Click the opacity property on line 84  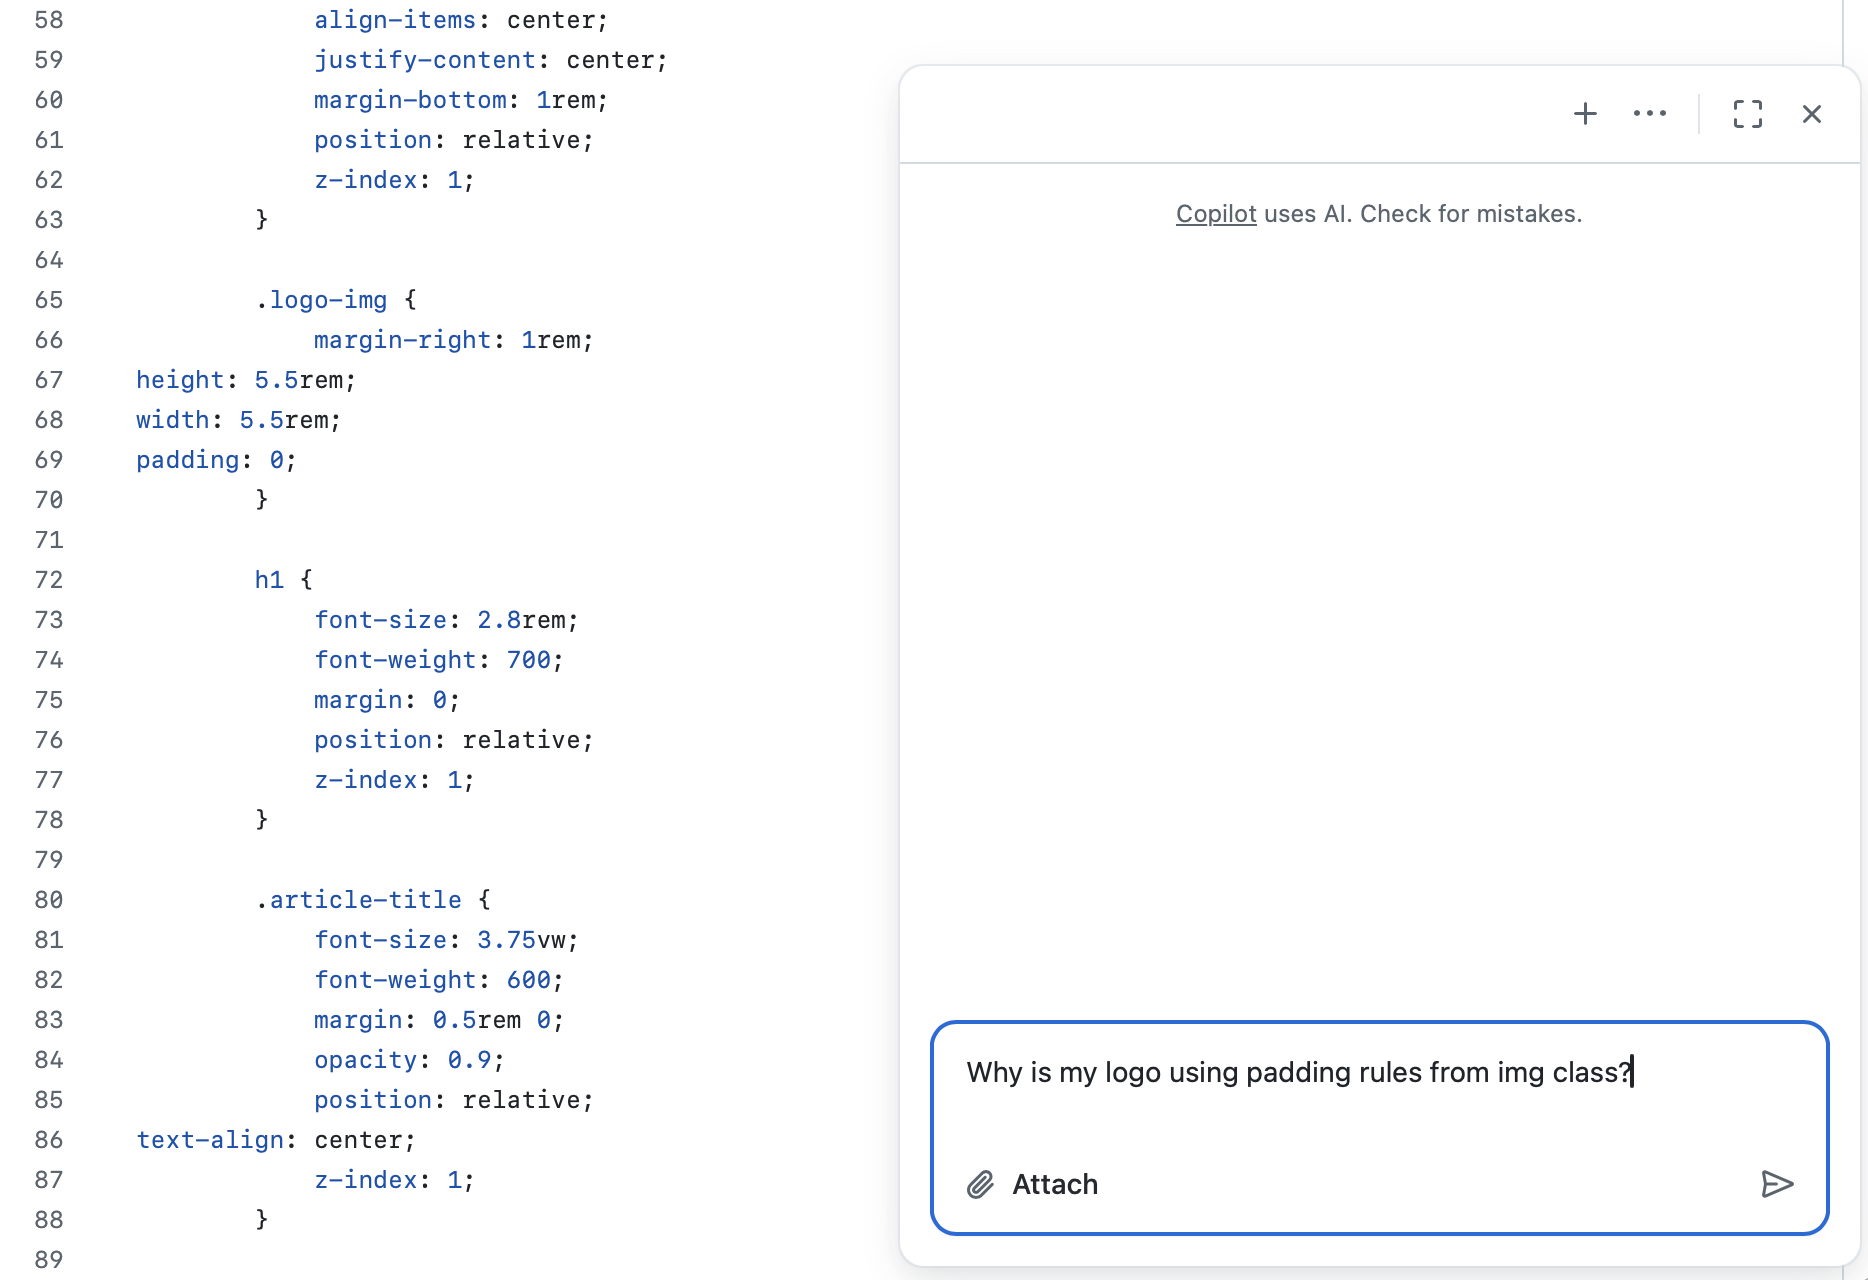click(x=365, y=1060)
